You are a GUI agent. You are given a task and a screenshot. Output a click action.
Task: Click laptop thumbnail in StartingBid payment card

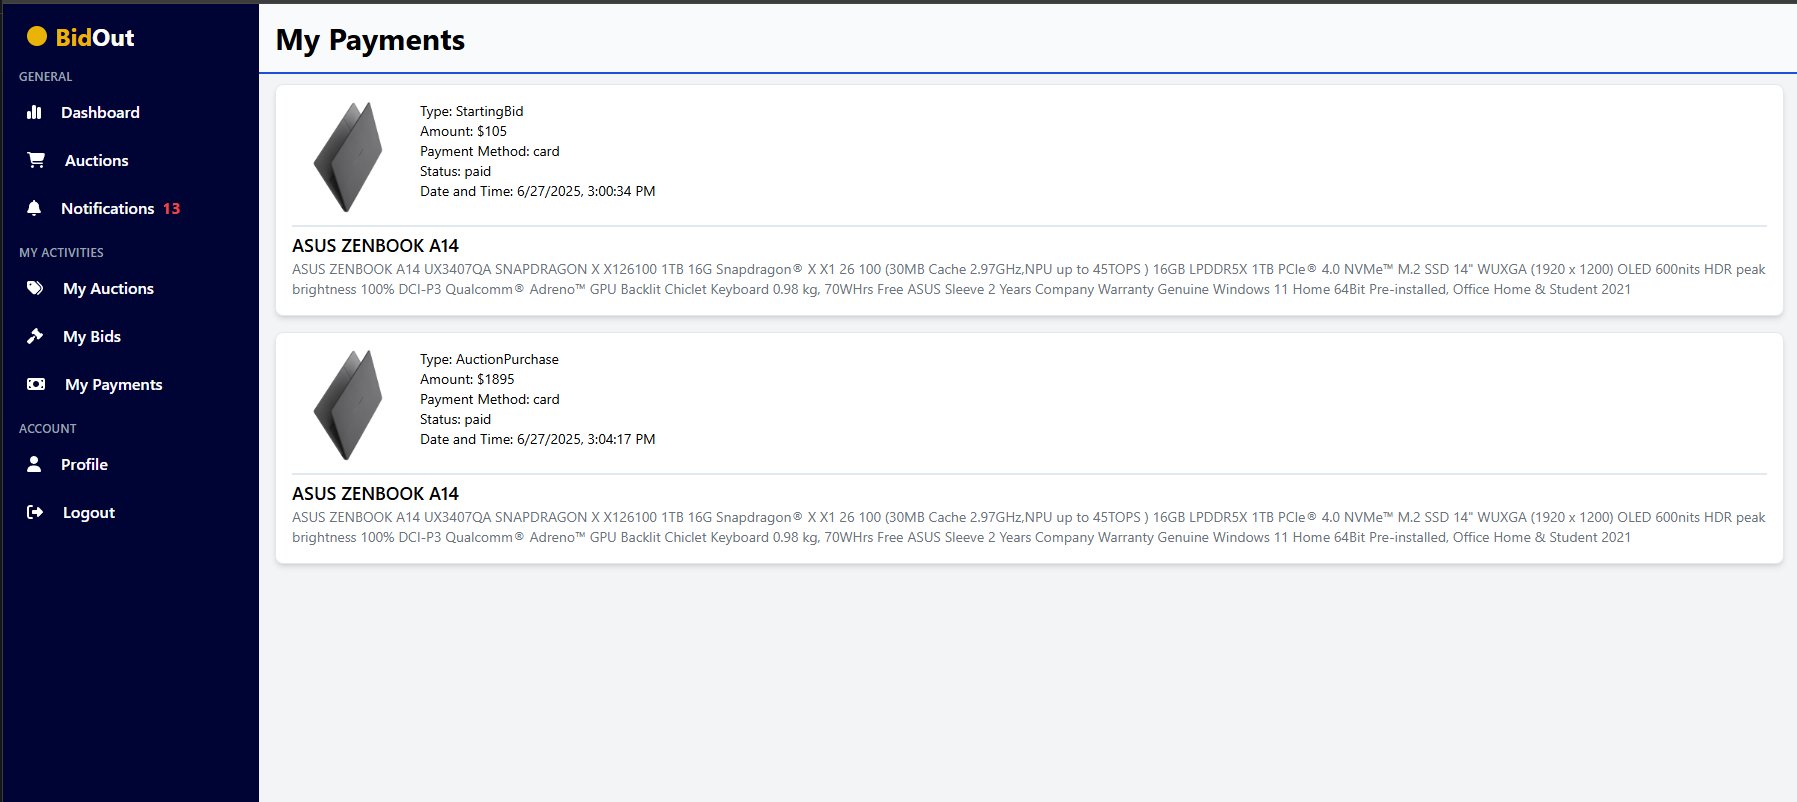348,157
